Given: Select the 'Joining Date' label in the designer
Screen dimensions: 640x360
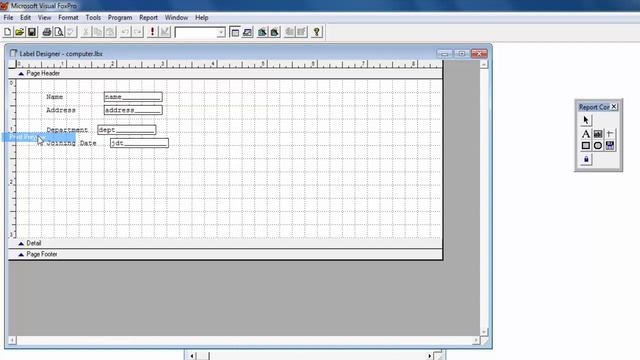Looking at the screenshot, I should point(71,143).
